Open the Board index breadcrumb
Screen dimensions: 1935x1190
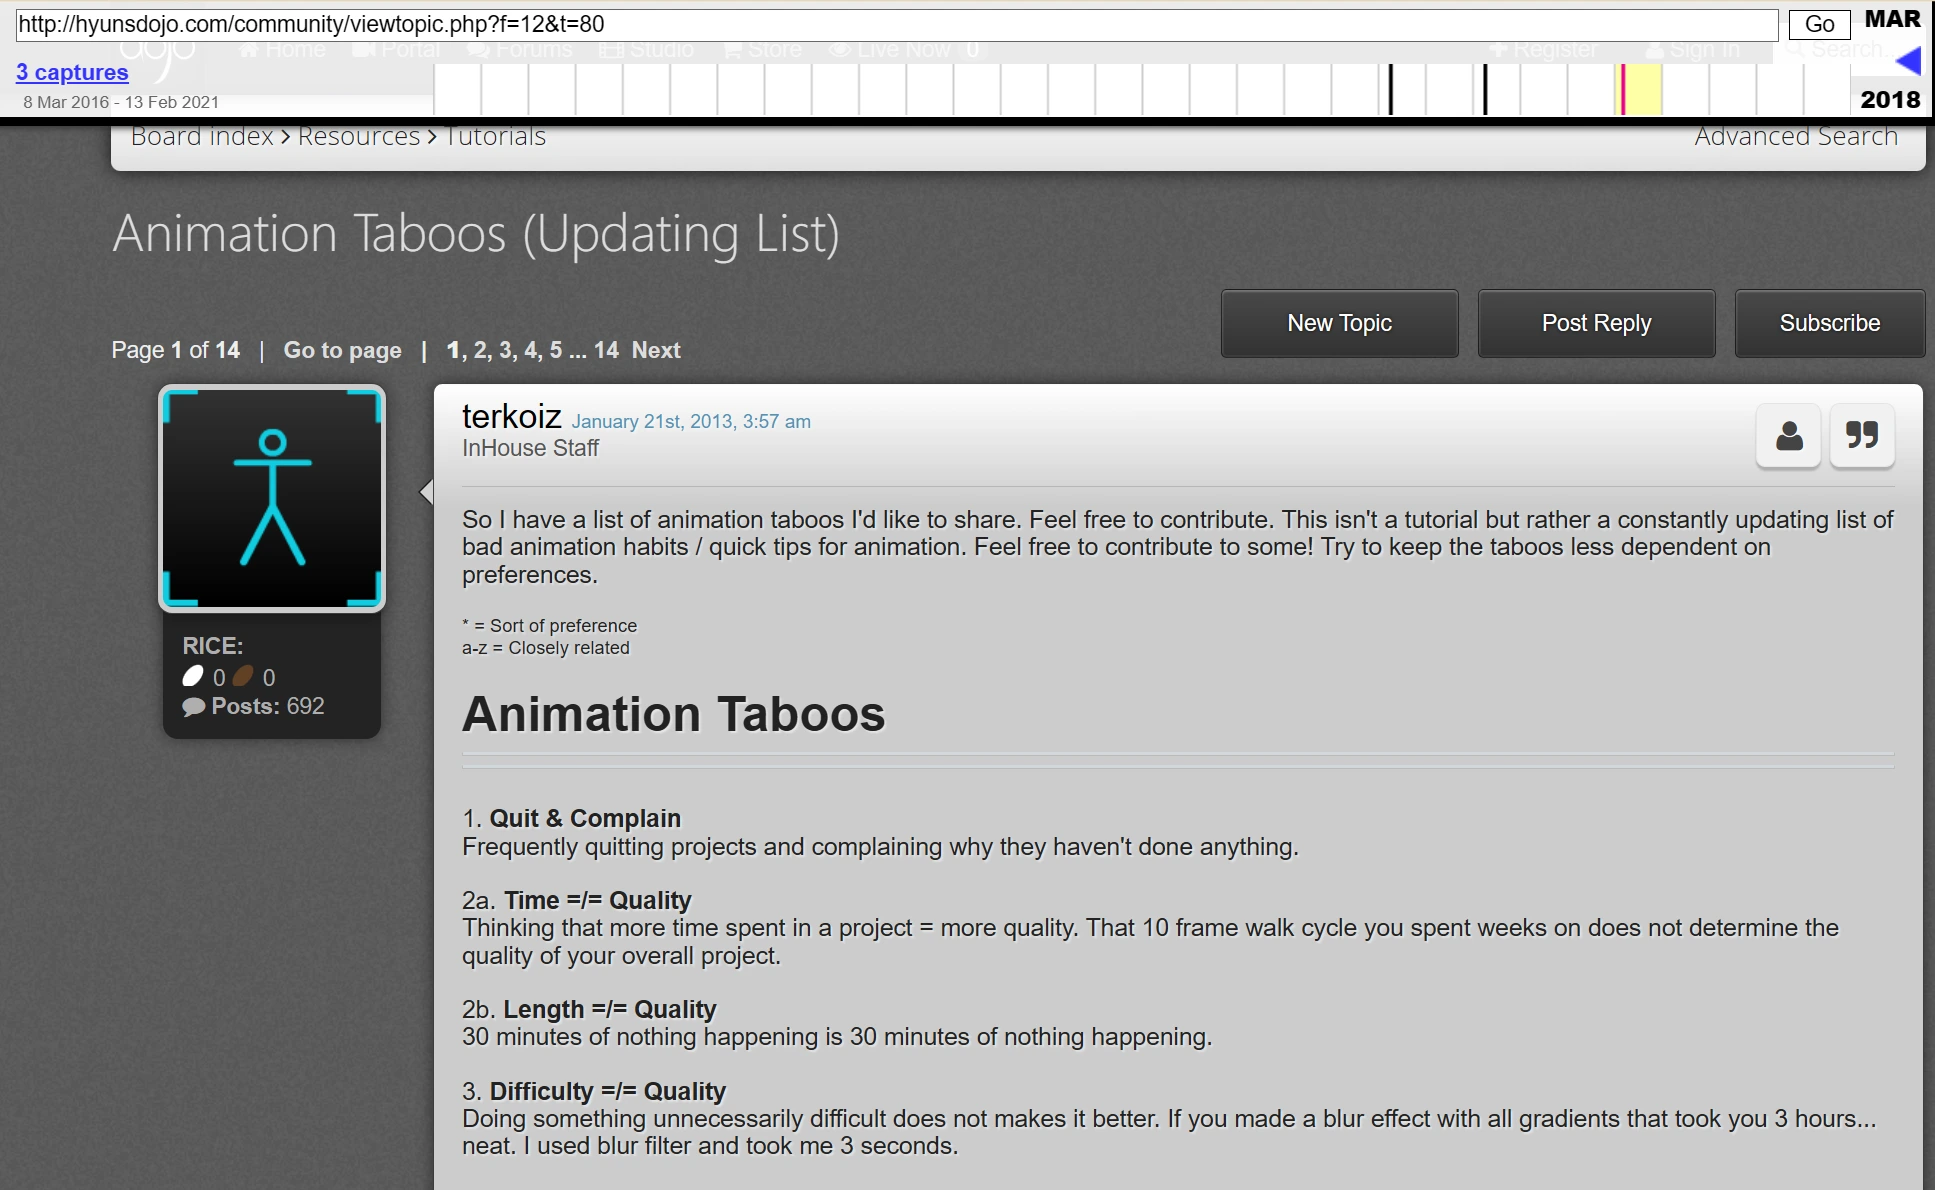coord(202,137)
